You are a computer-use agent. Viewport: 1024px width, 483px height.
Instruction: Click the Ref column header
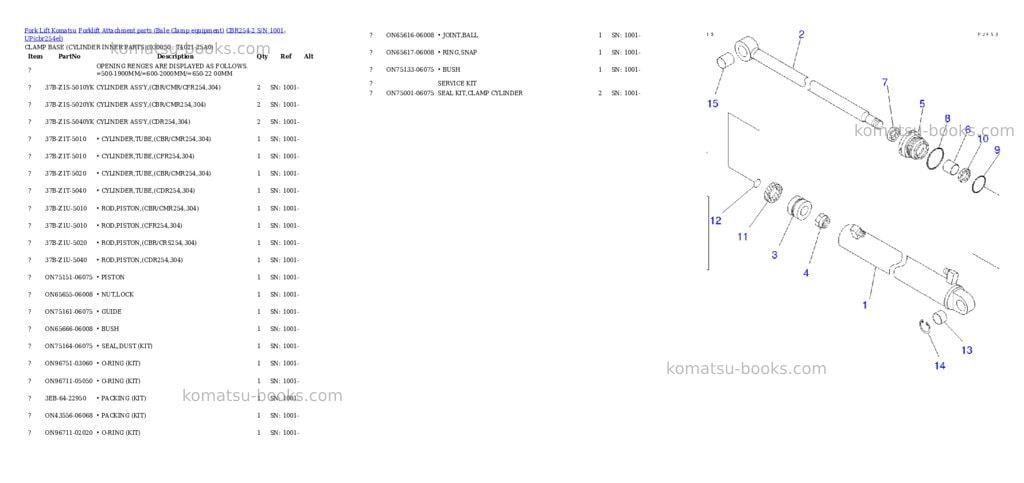point(286,57)
